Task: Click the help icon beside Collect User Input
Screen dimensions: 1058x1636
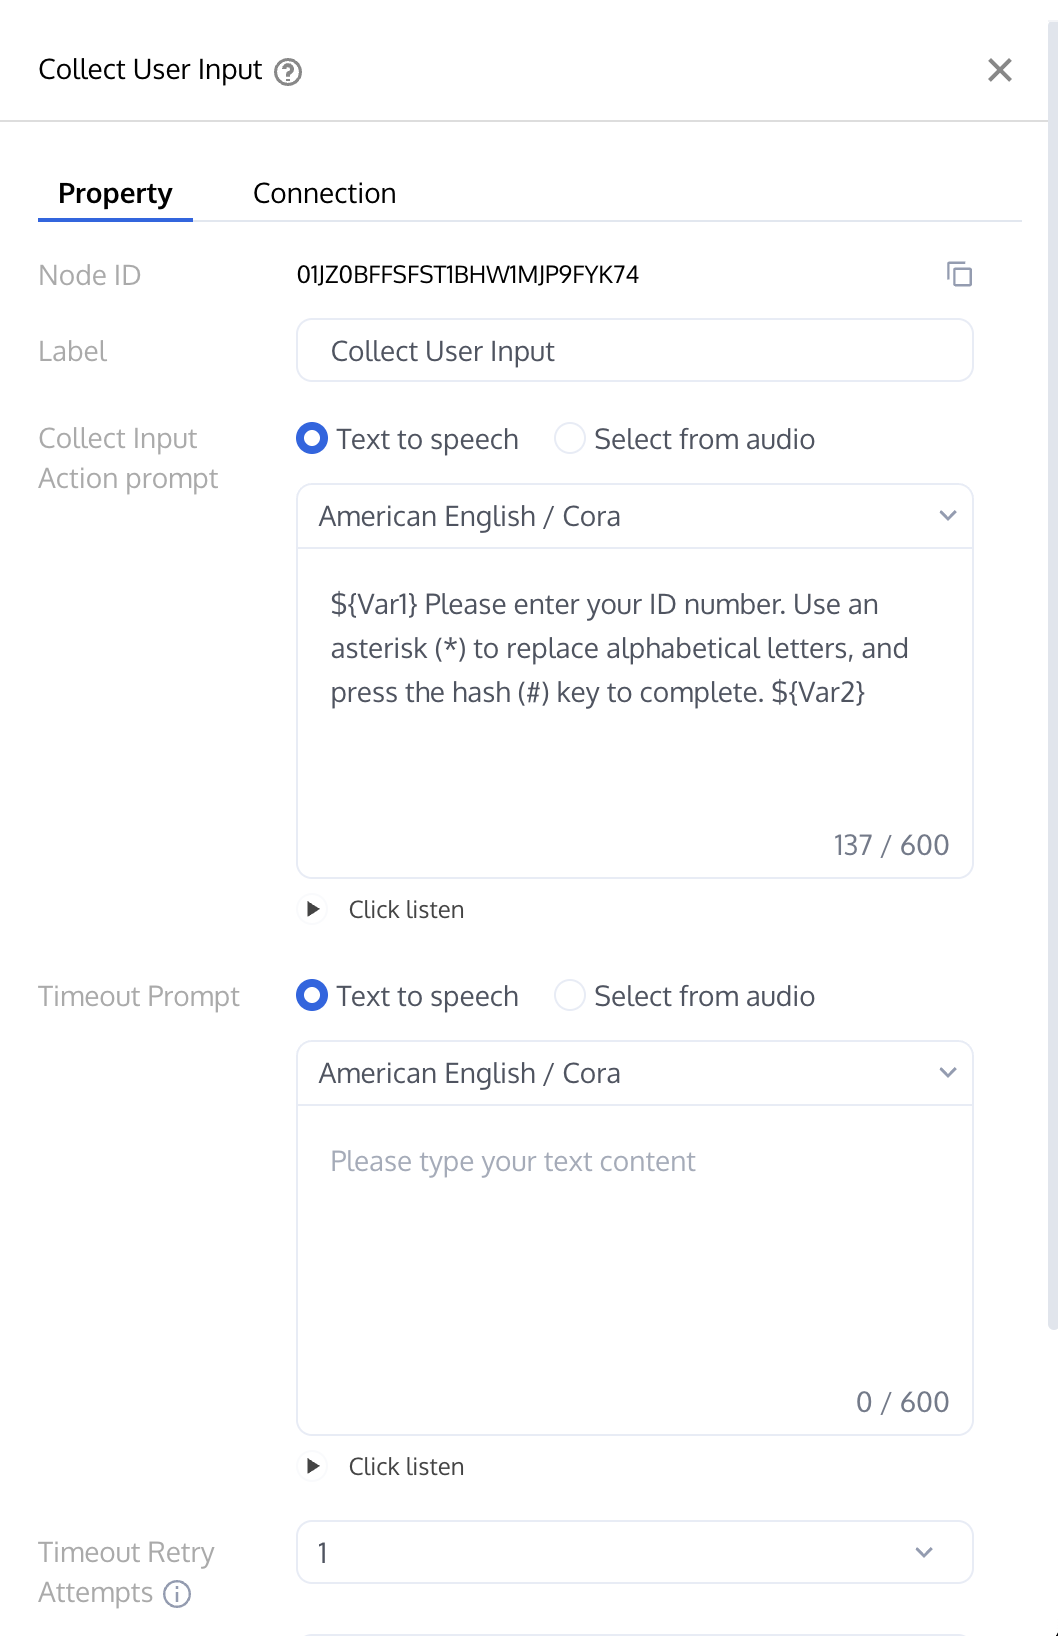Action: [288, 72]
